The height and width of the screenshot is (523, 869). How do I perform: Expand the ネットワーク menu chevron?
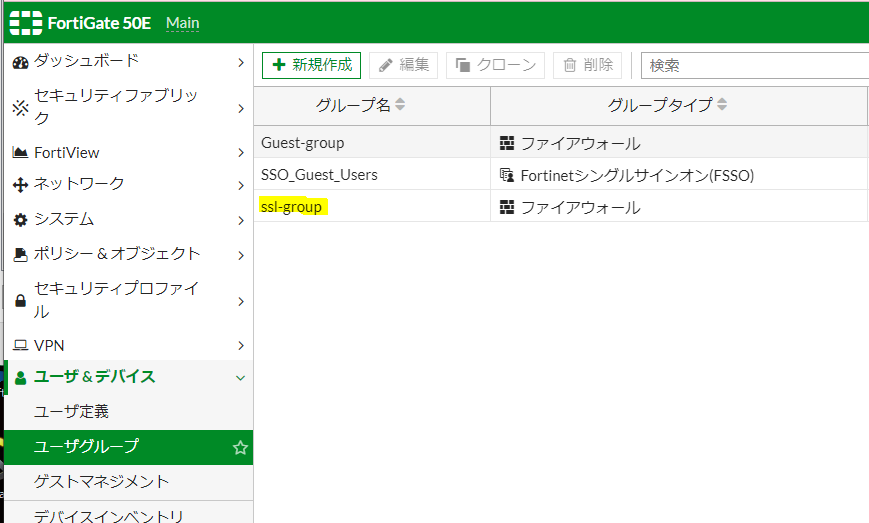241,185
